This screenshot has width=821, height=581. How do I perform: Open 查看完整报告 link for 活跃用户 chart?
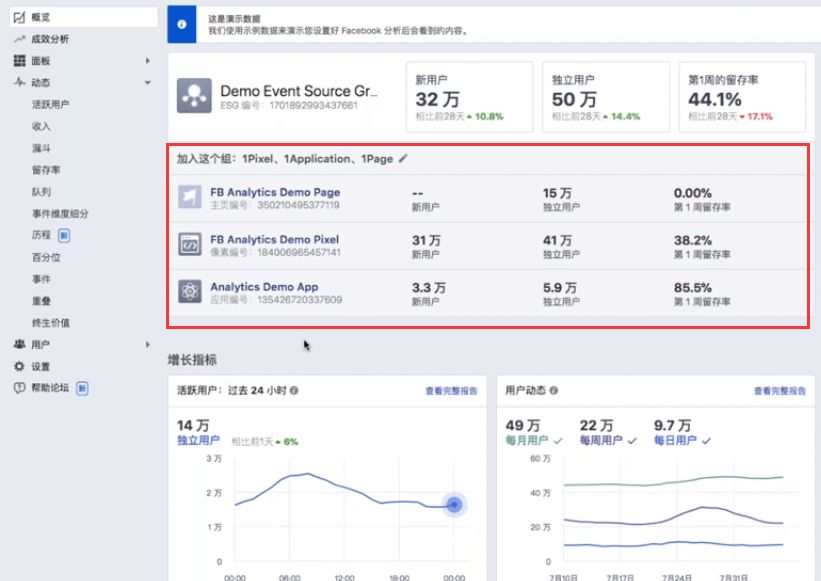tap(451, 391)
